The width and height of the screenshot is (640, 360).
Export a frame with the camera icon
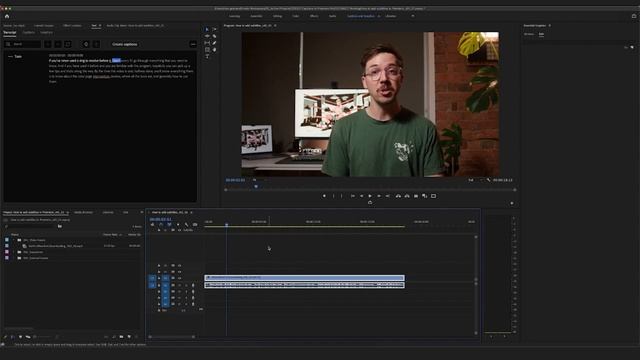click(416, 196)
